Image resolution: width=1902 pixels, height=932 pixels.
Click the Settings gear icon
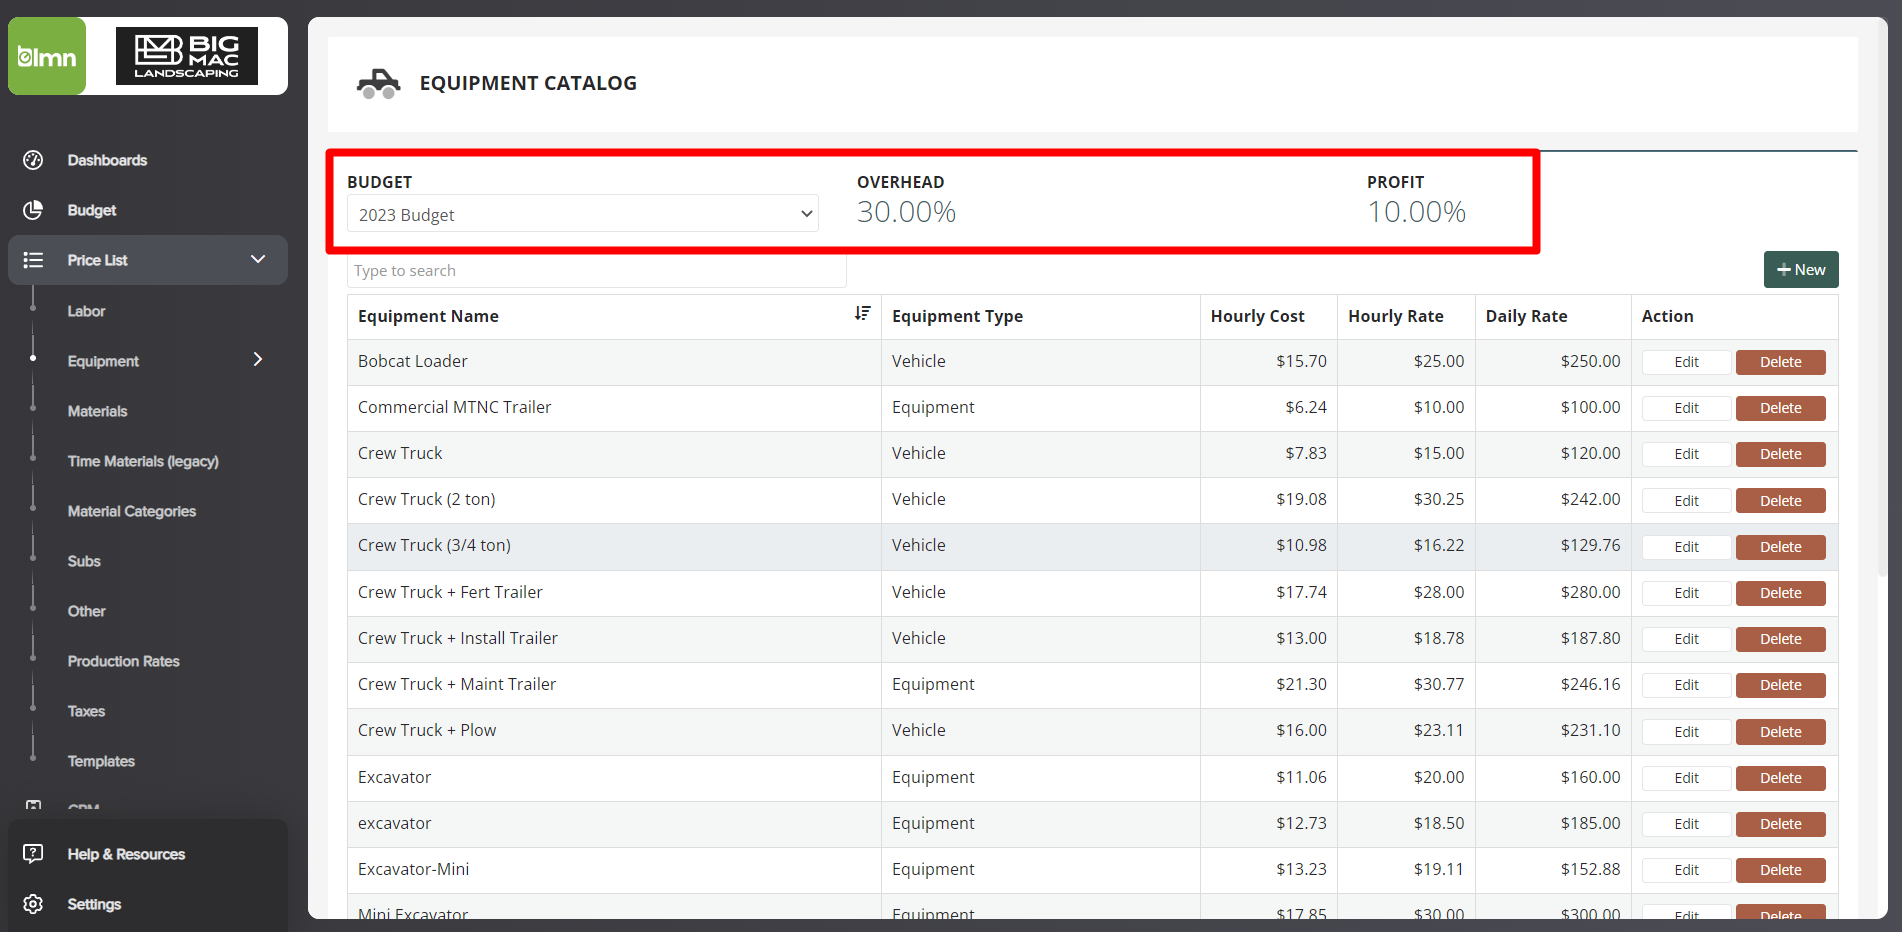pyautogui.click(x=33, y=904)
